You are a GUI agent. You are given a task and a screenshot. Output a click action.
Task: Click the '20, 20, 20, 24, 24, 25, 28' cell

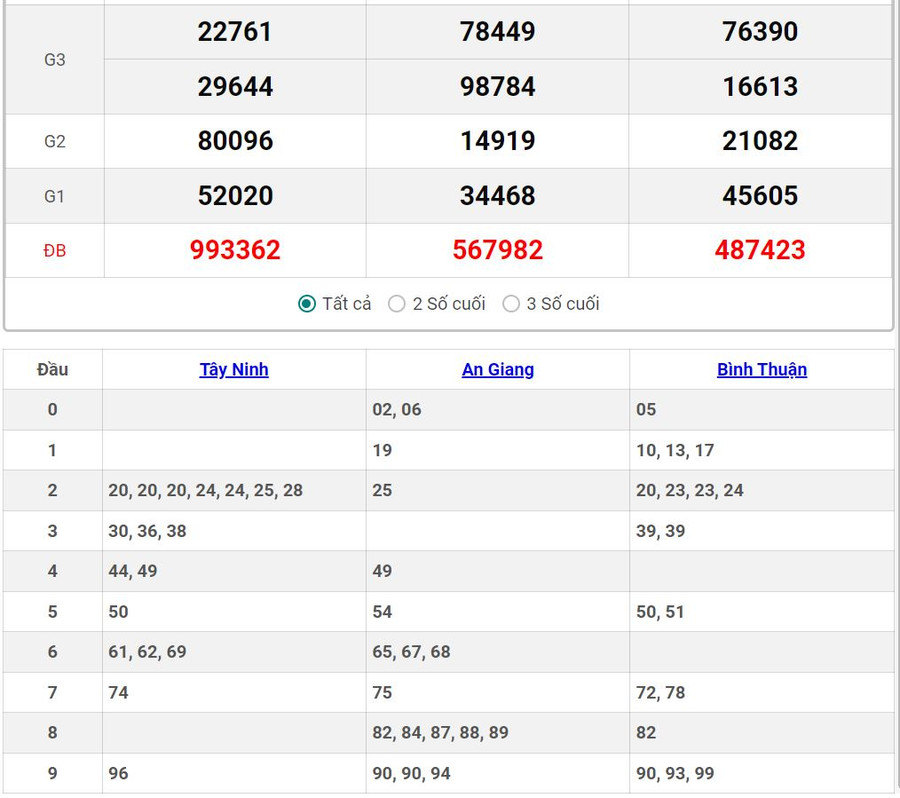click(205, 490)
